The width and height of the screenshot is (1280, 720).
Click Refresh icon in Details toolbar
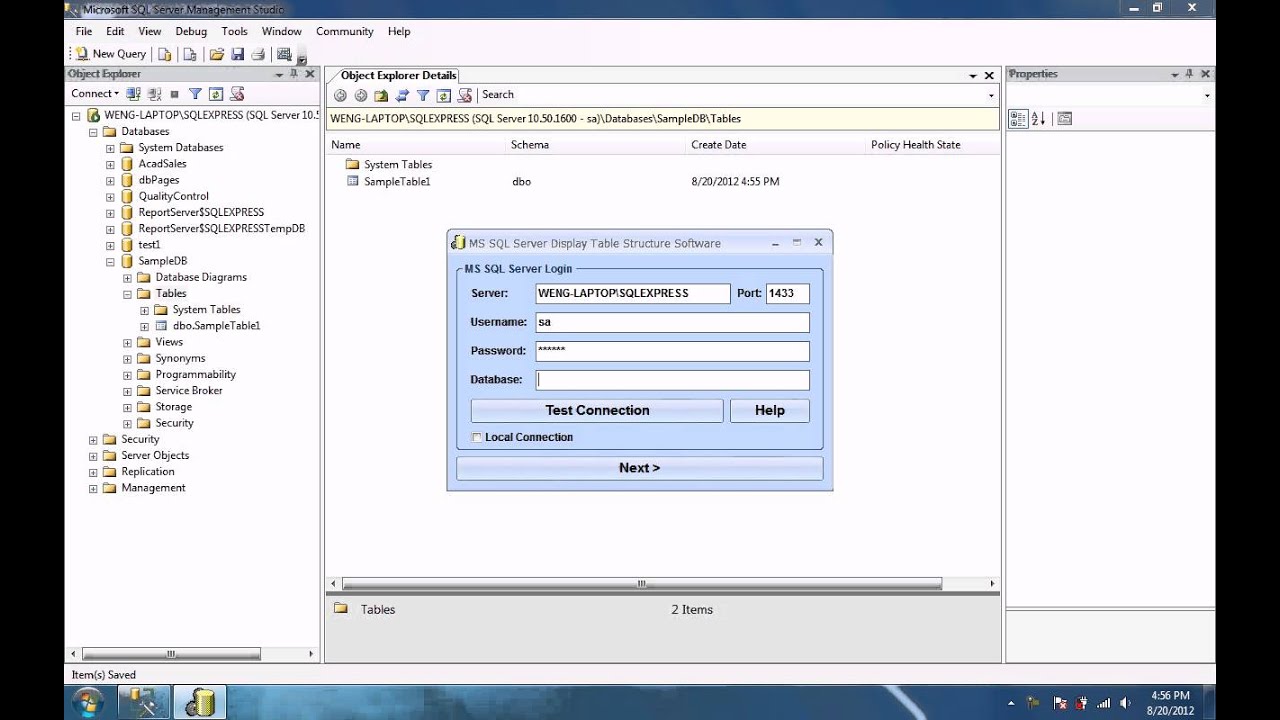[443, 95]
